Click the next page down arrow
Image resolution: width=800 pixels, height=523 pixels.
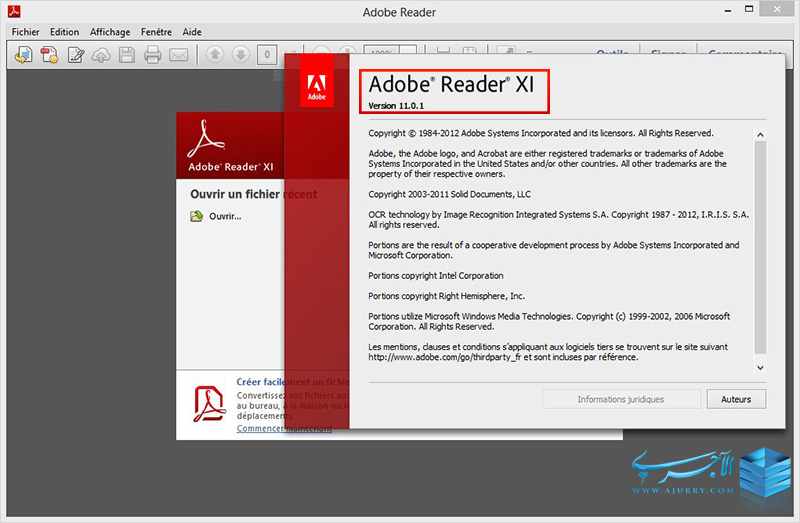coord(241,54)
